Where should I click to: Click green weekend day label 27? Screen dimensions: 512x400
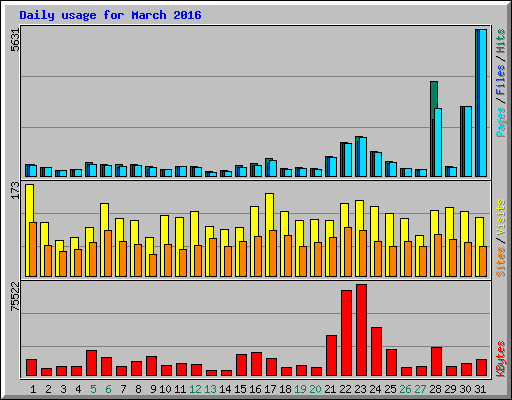click(420, 389)
